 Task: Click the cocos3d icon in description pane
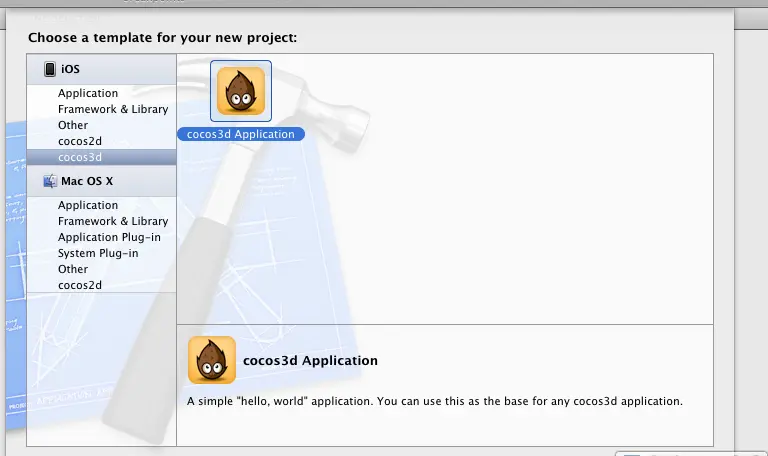pyautogui.click(x=212, y=360)
